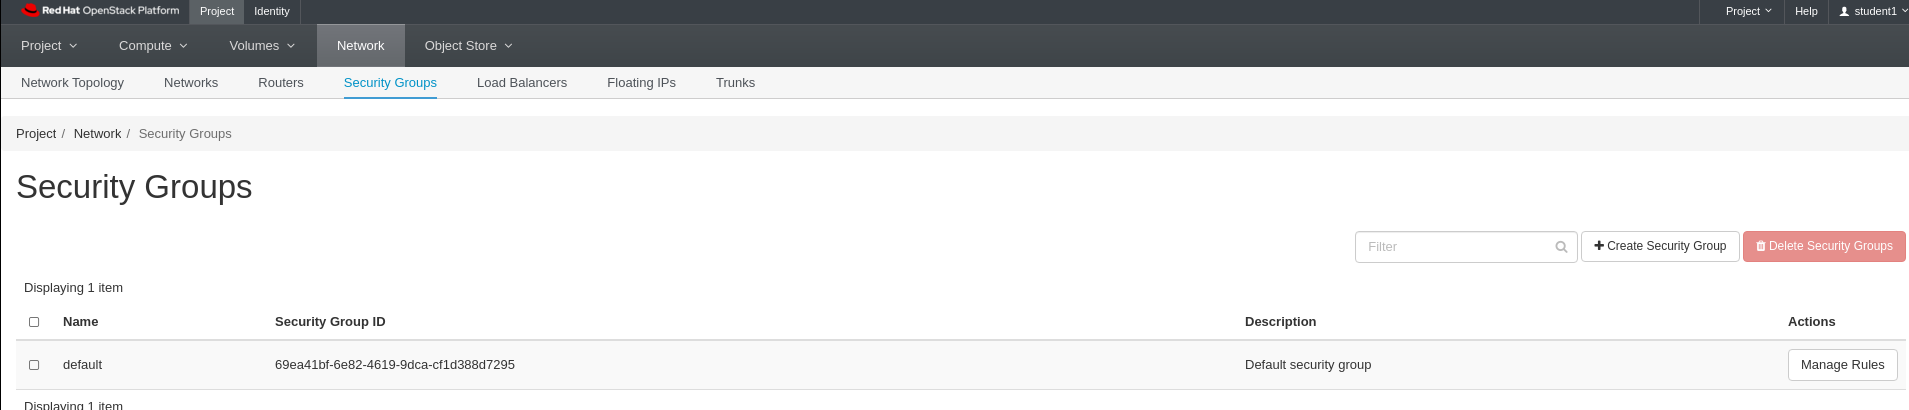Expand the Compute dropdown menu
The image size is (1909, 410).
[x=153, y=46]
